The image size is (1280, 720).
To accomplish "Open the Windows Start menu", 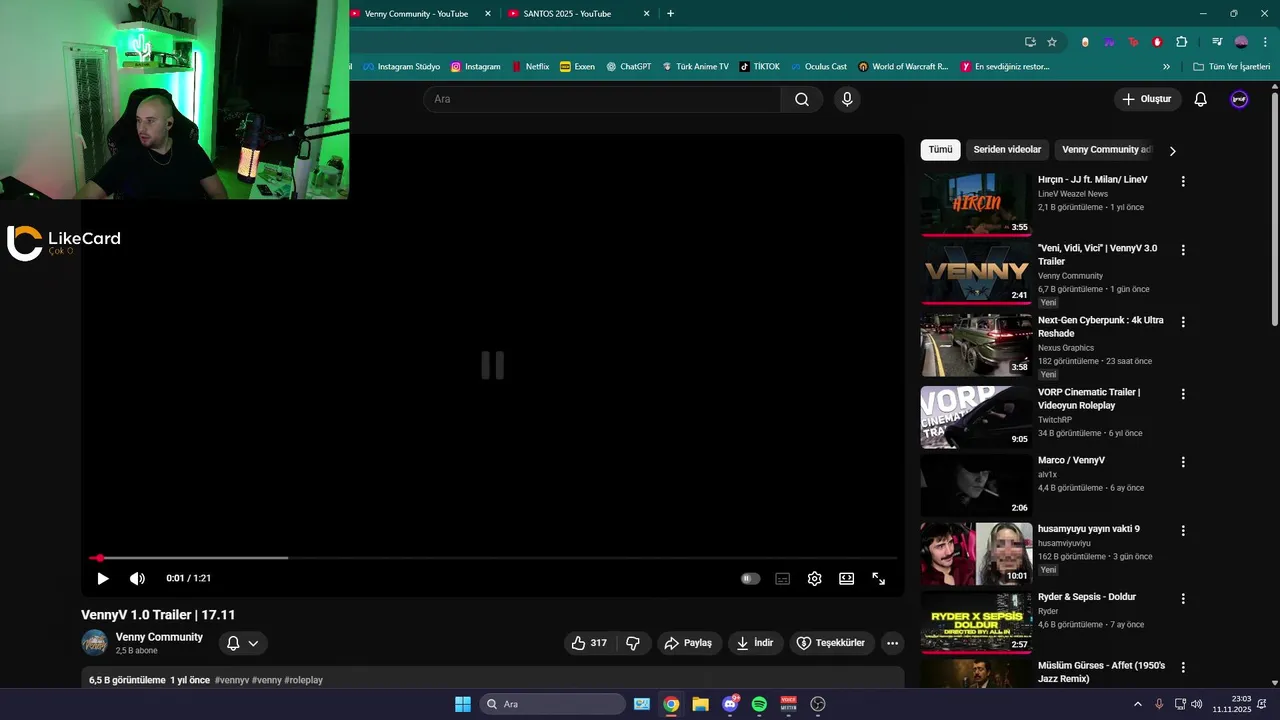I will (463, 704).
